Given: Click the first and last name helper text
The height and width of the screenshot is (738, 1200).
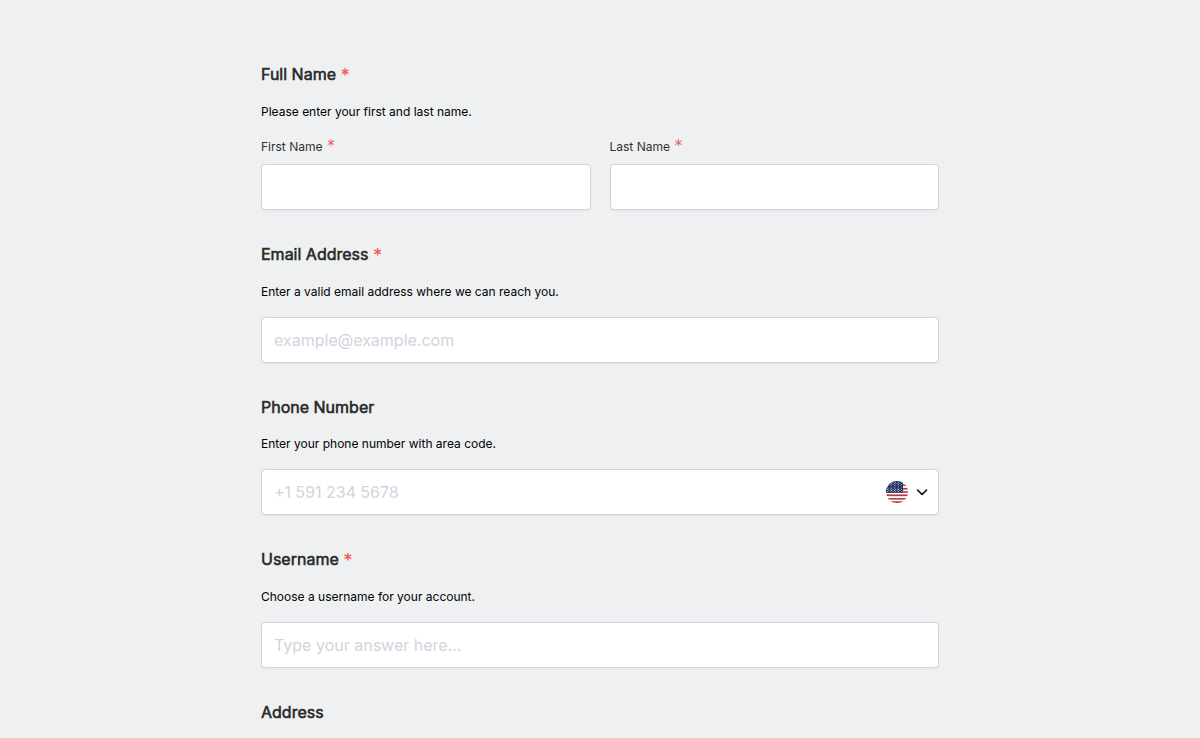Looking at the screenshot, I should [366, 111].
